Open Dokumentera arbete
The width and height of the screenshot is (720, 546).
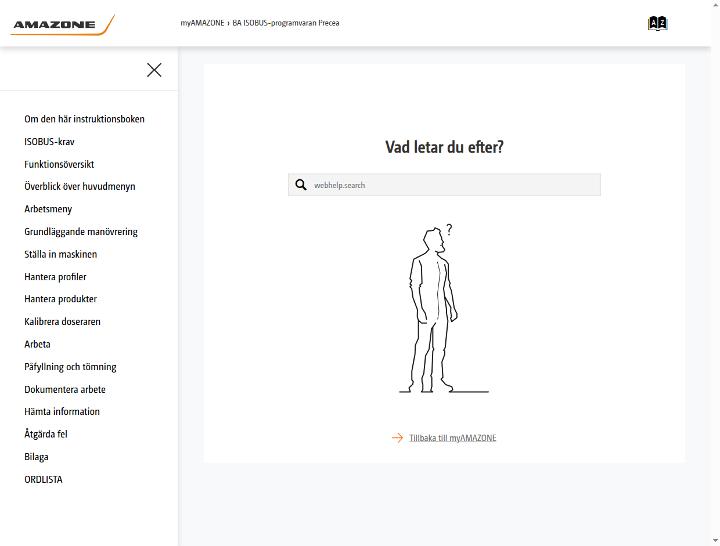[x=65, y=389]
